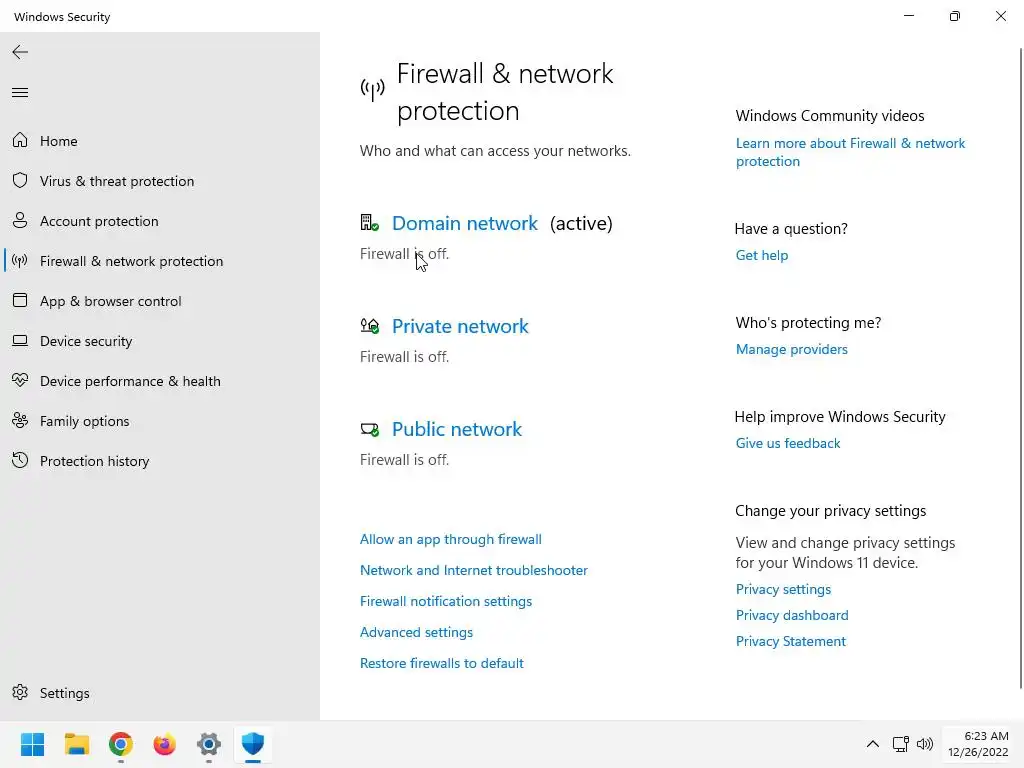Open the Home section
Image resolution: width=1024 pixels, height=768 pixels.
pos(58,141)
